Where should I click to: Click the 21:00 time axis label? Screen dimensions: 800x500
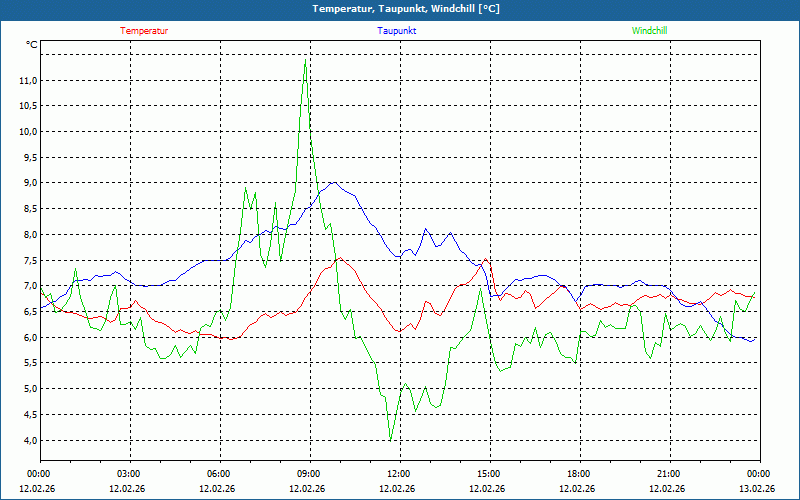pos(667,474)
